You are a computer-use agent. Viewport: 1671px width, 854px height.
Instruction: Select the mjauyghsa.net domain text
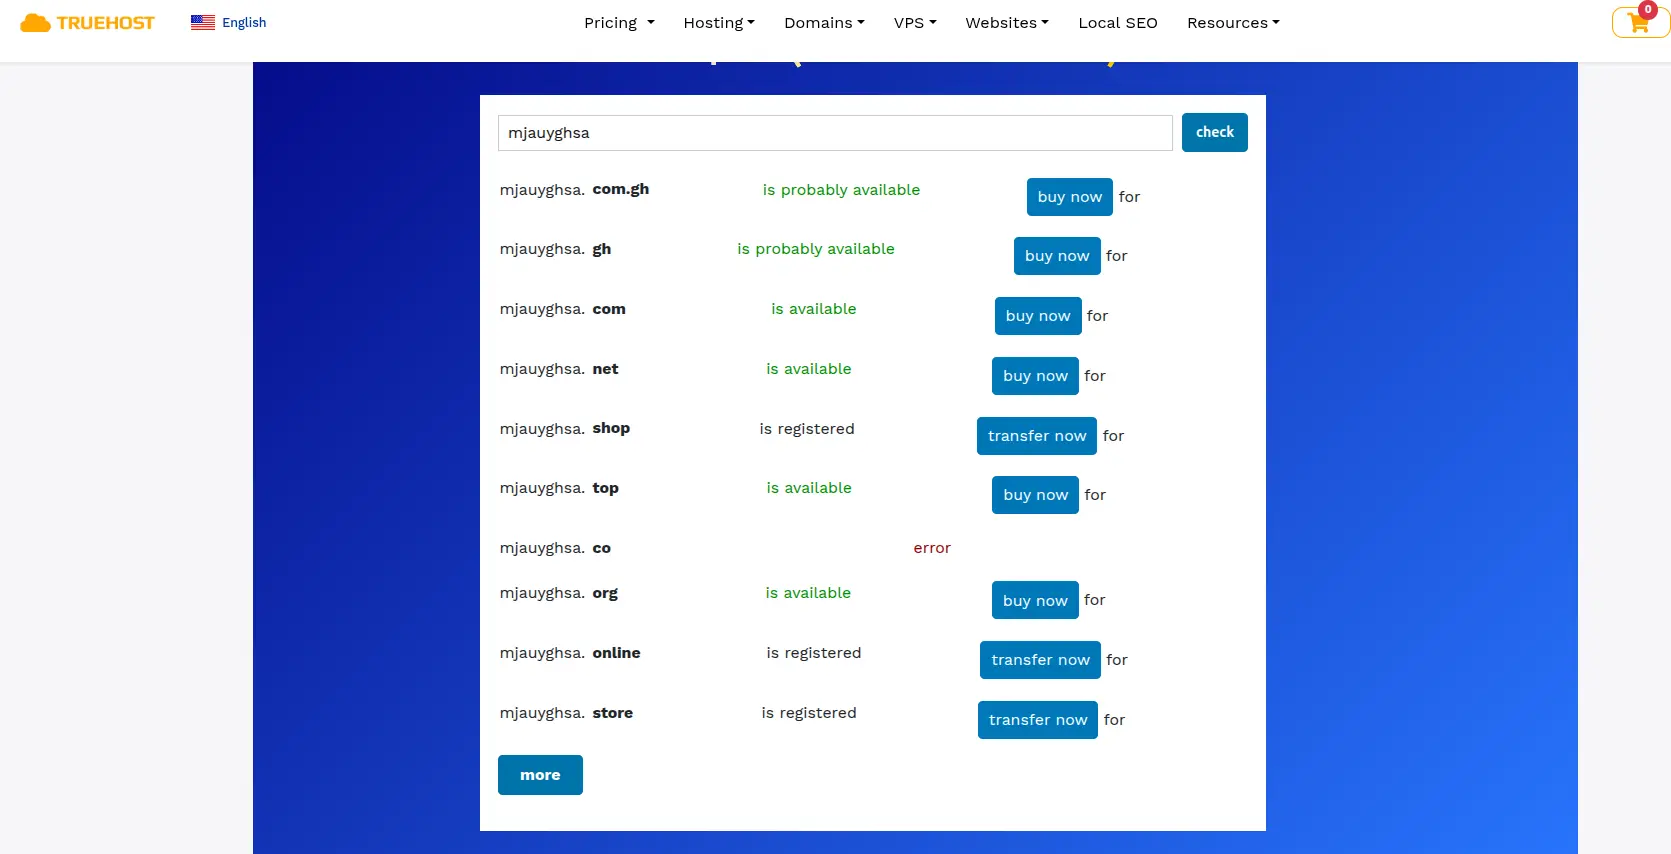[x=559, y=369]
